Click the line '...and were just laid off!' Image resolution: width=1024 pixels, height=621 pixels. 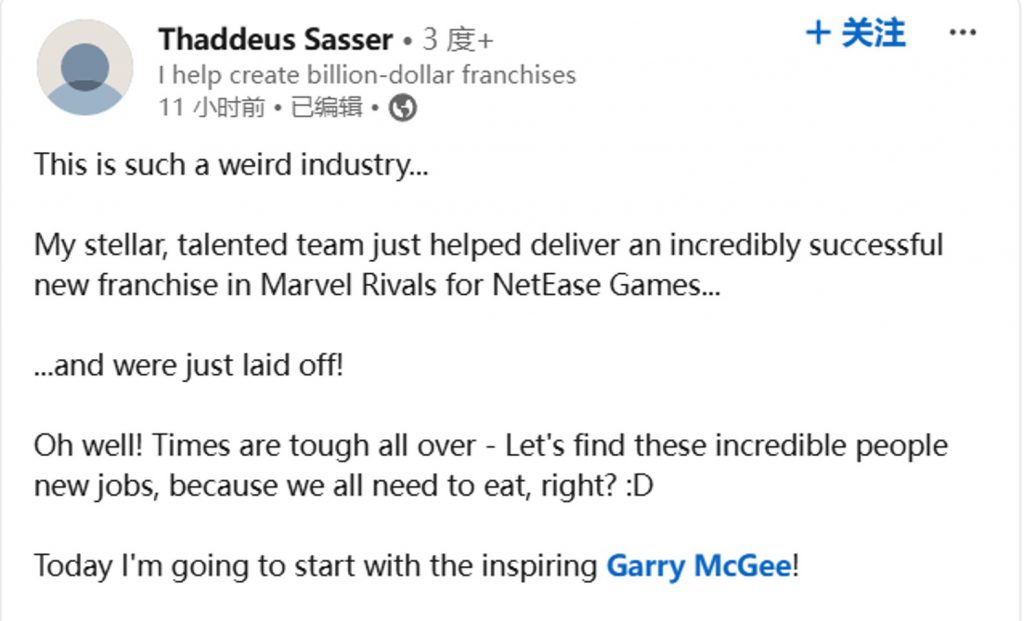[189, 366]
